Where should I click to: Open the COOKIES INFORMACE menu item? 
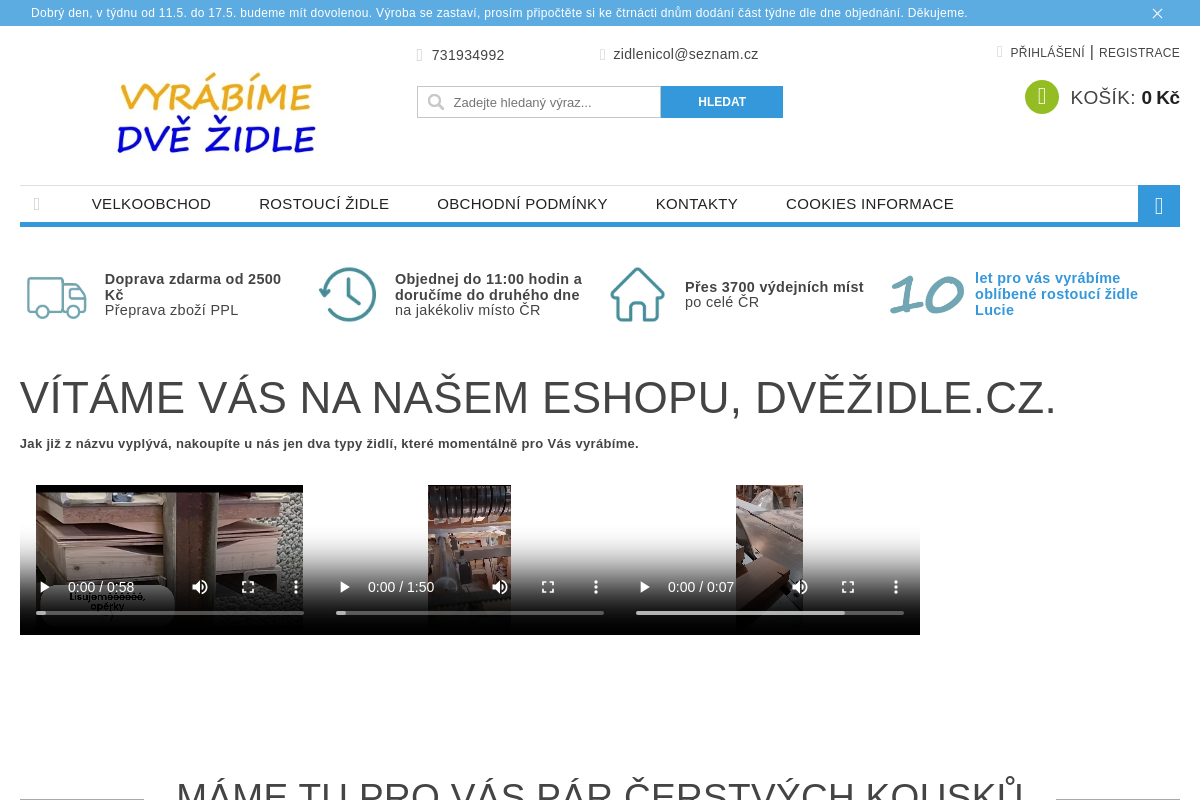(x=870, y=204)
